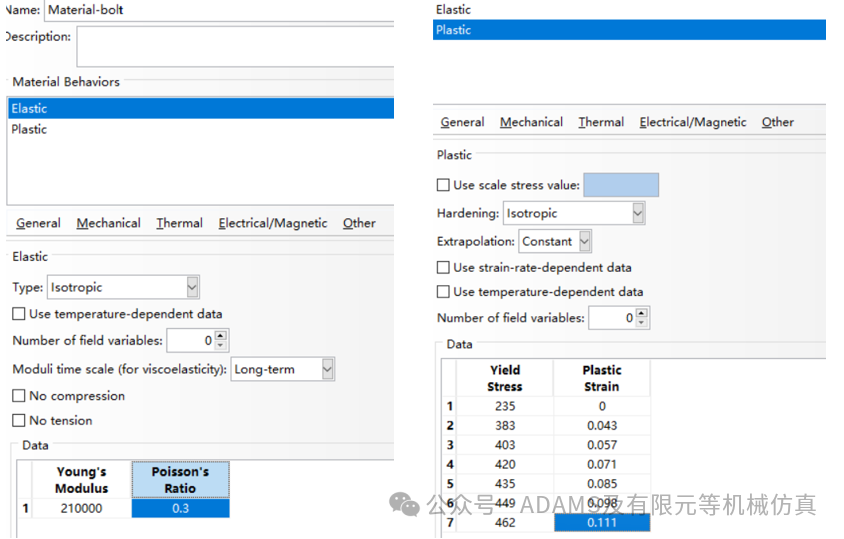Increase Plastic number of field variables
The height and width of the screenshot is (539, 844).
[642, 313]
